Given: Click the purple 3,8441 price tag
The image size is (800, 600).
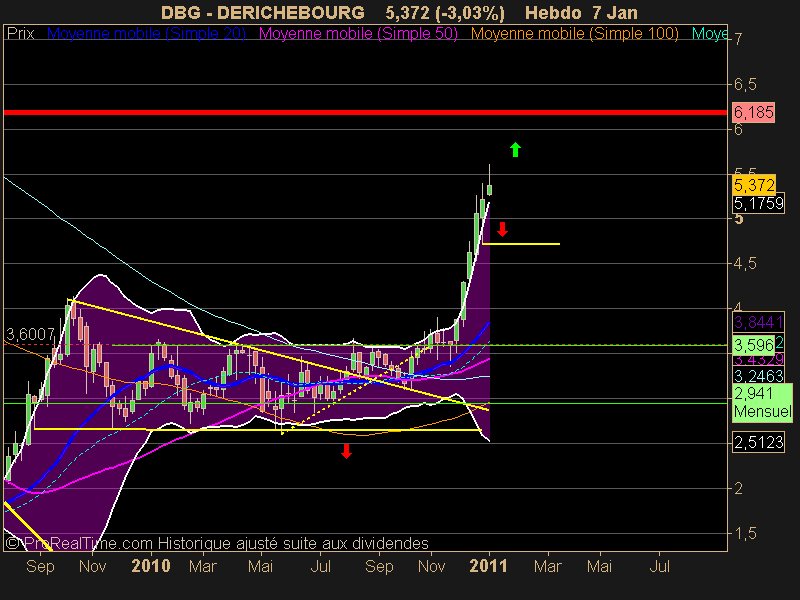Looking at the screenshot, I should click(x=758, y=322).
